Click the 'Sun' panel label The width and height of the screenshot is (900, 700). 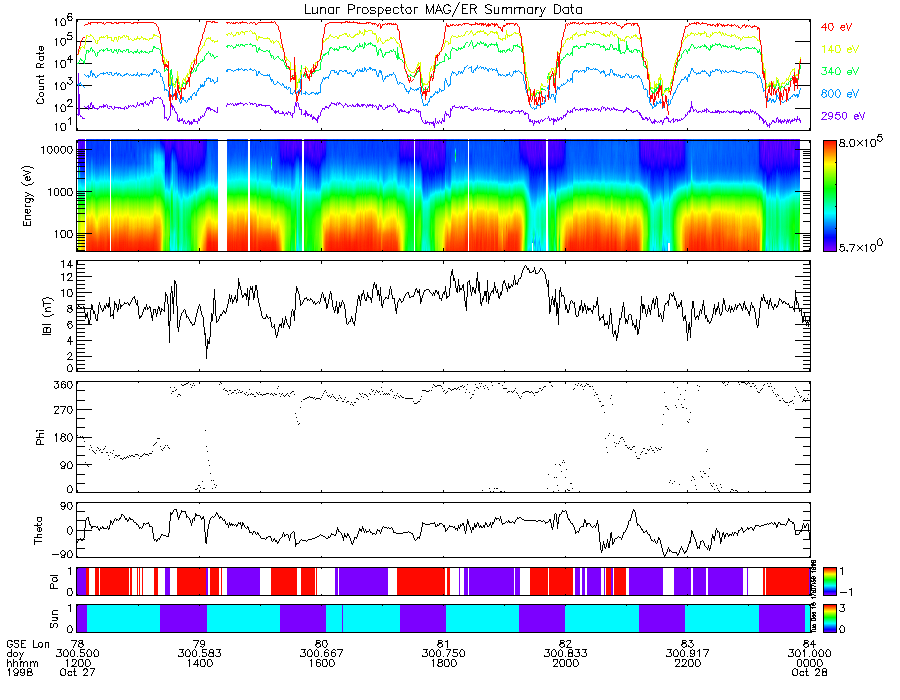(55, 619)
